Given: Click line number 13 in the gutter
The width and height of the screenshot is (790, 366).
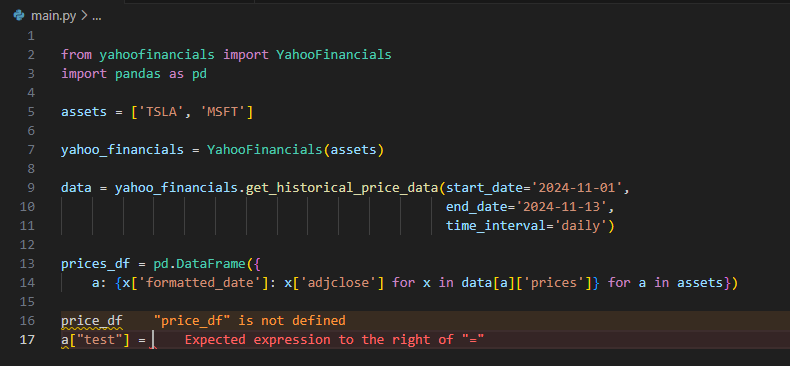Looking at the screenshot, I should pyautogui.click(x=27, y=264).
